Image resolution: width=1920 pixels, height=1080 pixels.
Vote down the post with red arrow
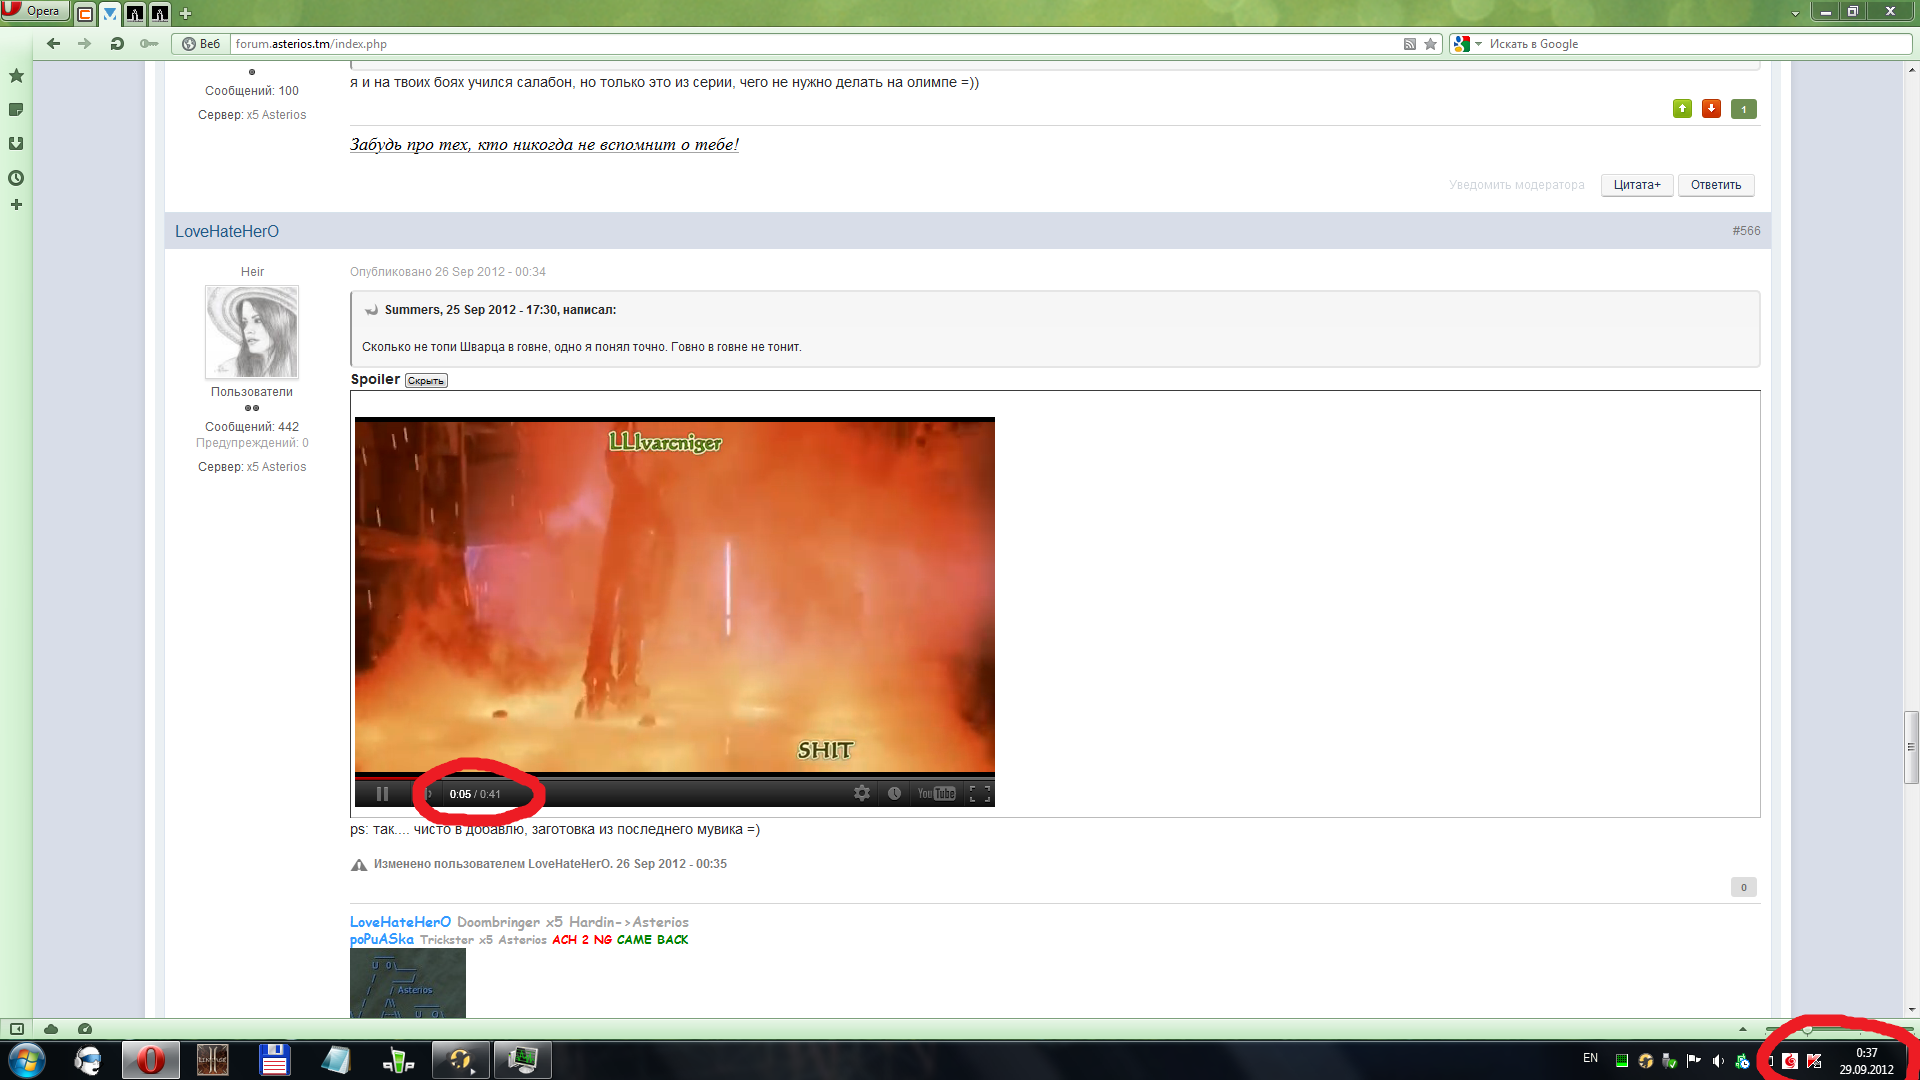tap(1712, 109)
